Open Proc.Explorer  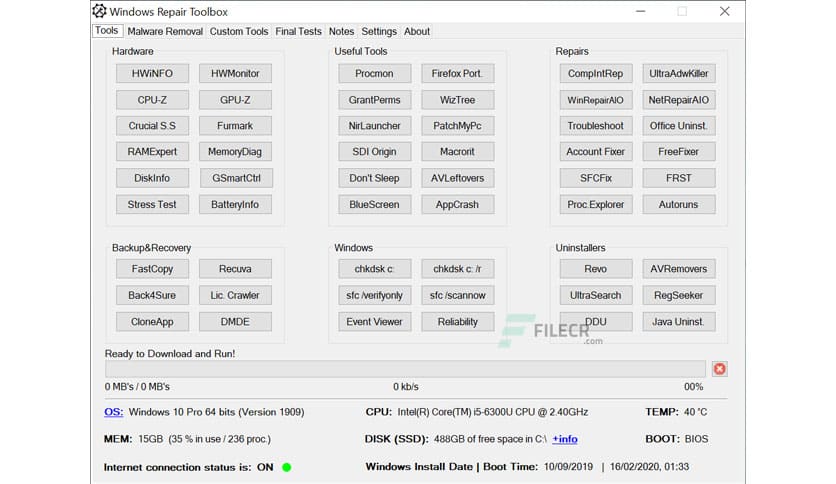(x=596, y=205)
